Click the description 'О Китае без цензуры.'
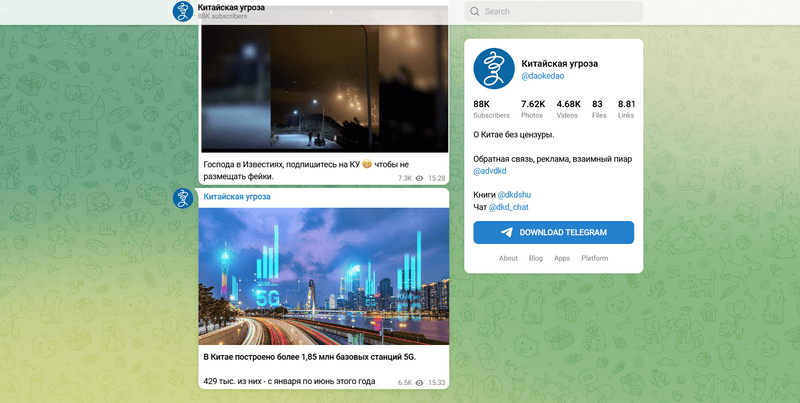The image size is (800, 403). (x=514, y=135)
